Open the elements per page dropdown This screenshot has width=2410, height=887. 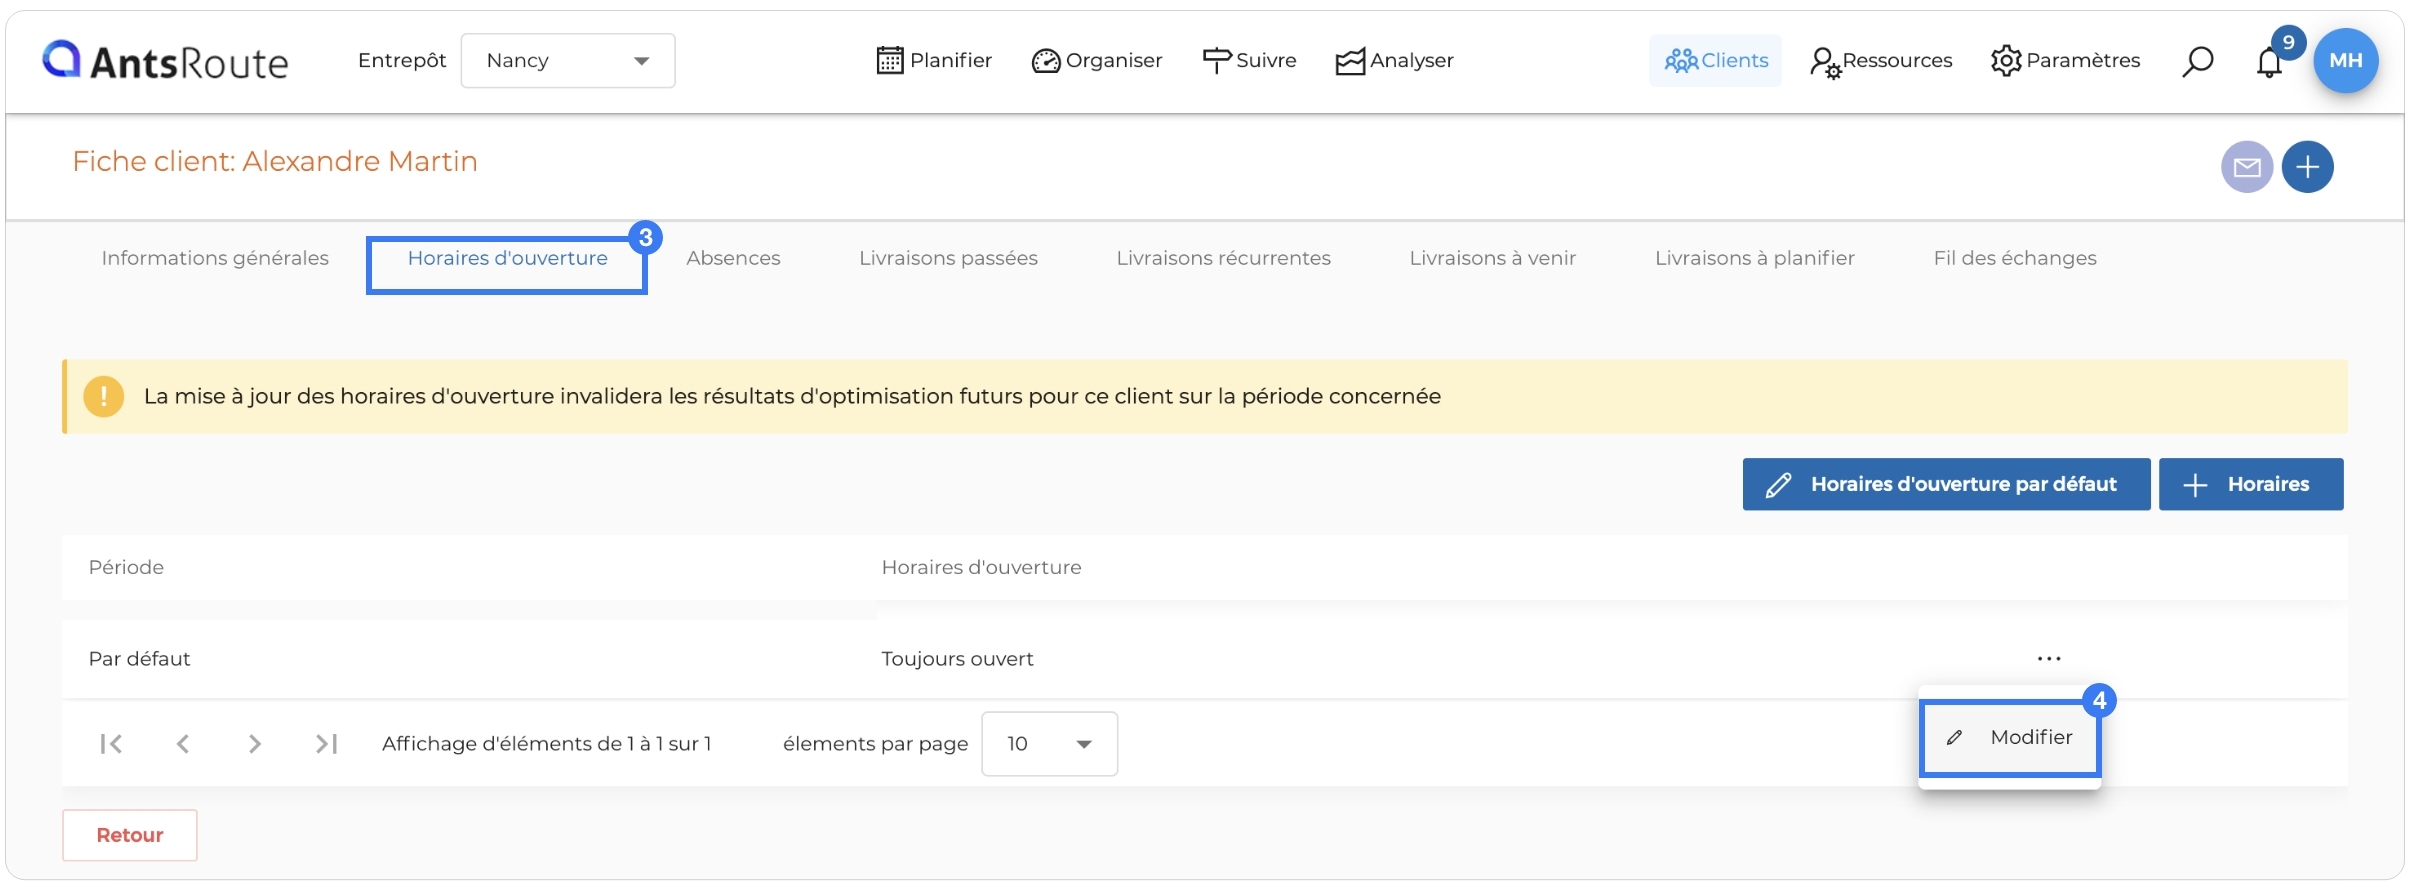(x=1050, y=744)
